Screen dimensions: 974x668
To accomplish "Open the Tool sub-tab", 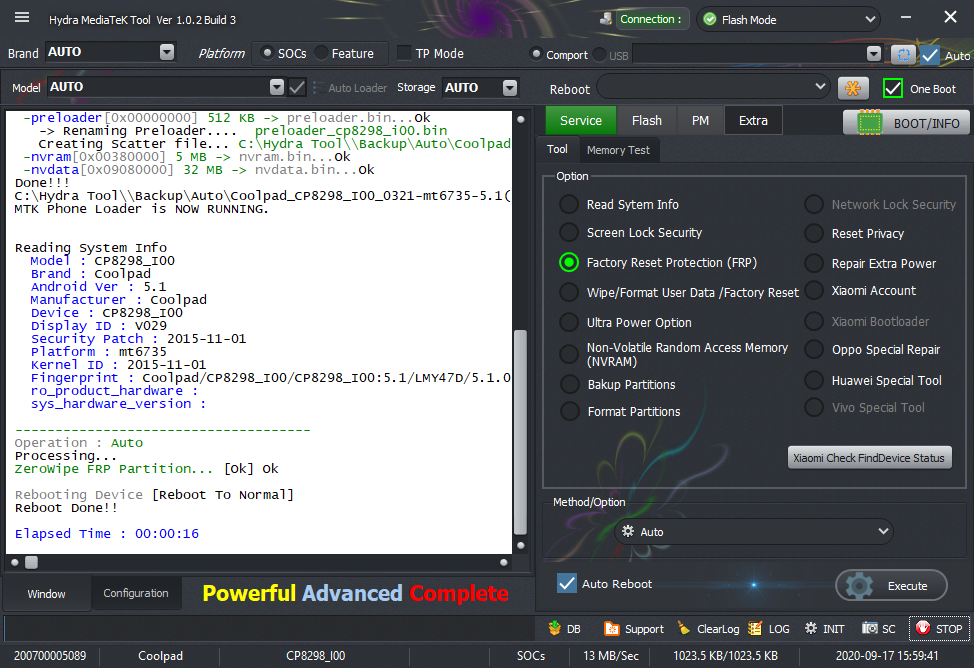I will (x=557, y=149).
